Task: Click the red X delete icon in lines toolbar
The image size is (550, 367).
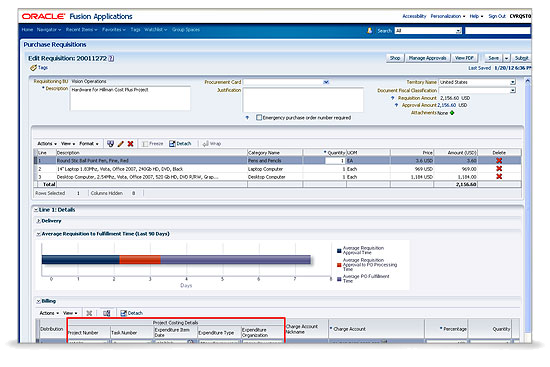Action: pyautogui.click(x=130, y=144)
